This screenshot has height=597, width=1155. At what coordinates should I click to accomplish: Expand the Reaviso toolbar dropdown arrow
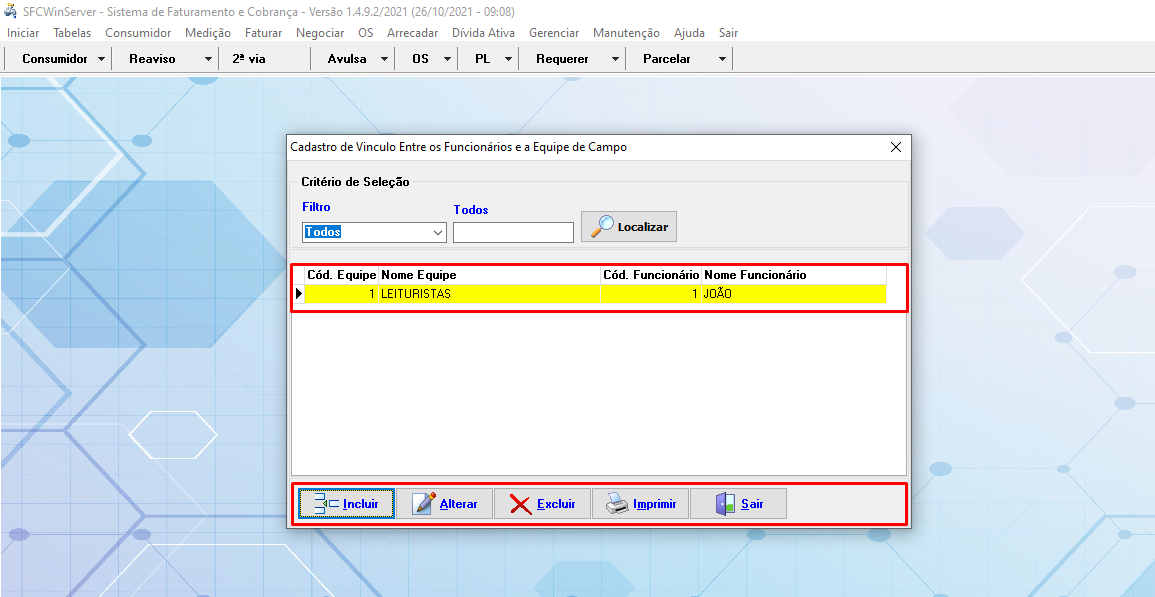click(x=208, y=59)
